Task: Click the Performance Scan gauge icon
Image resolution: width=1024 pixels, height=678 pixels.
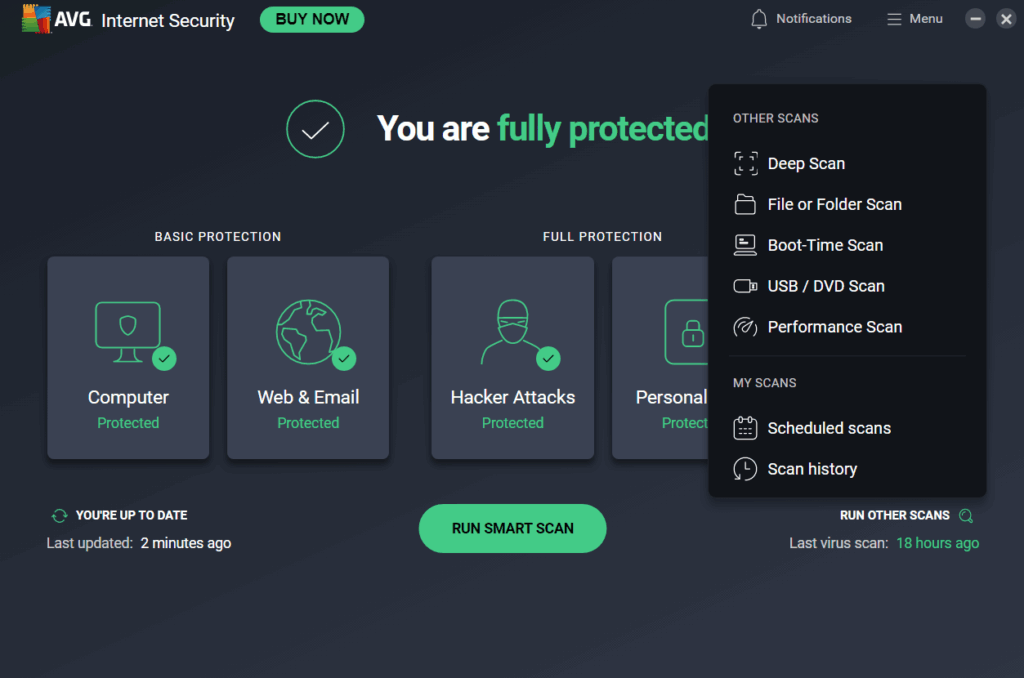Action: coord(745,327)
